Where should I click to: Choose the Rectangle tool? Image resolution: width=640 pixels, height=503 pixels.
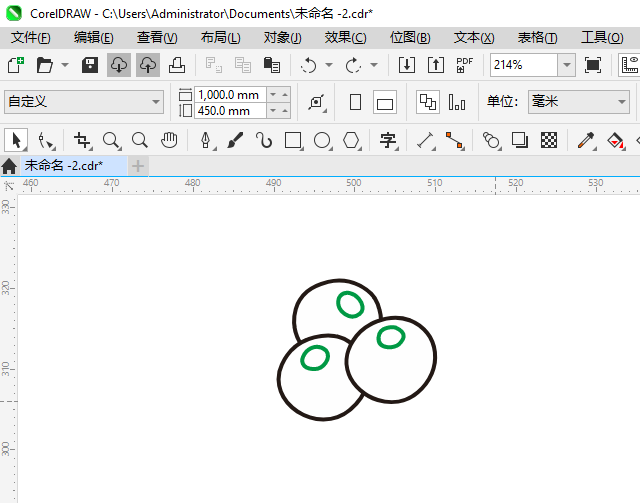(x=293, y=140)
